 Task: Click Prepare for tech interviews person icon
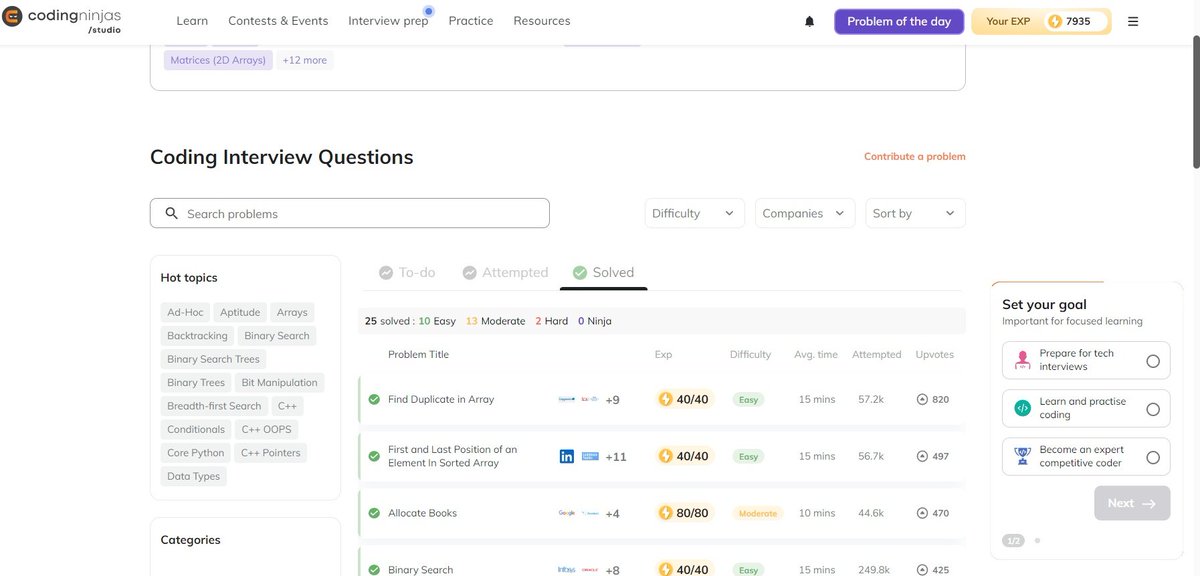pos(1022,360)
